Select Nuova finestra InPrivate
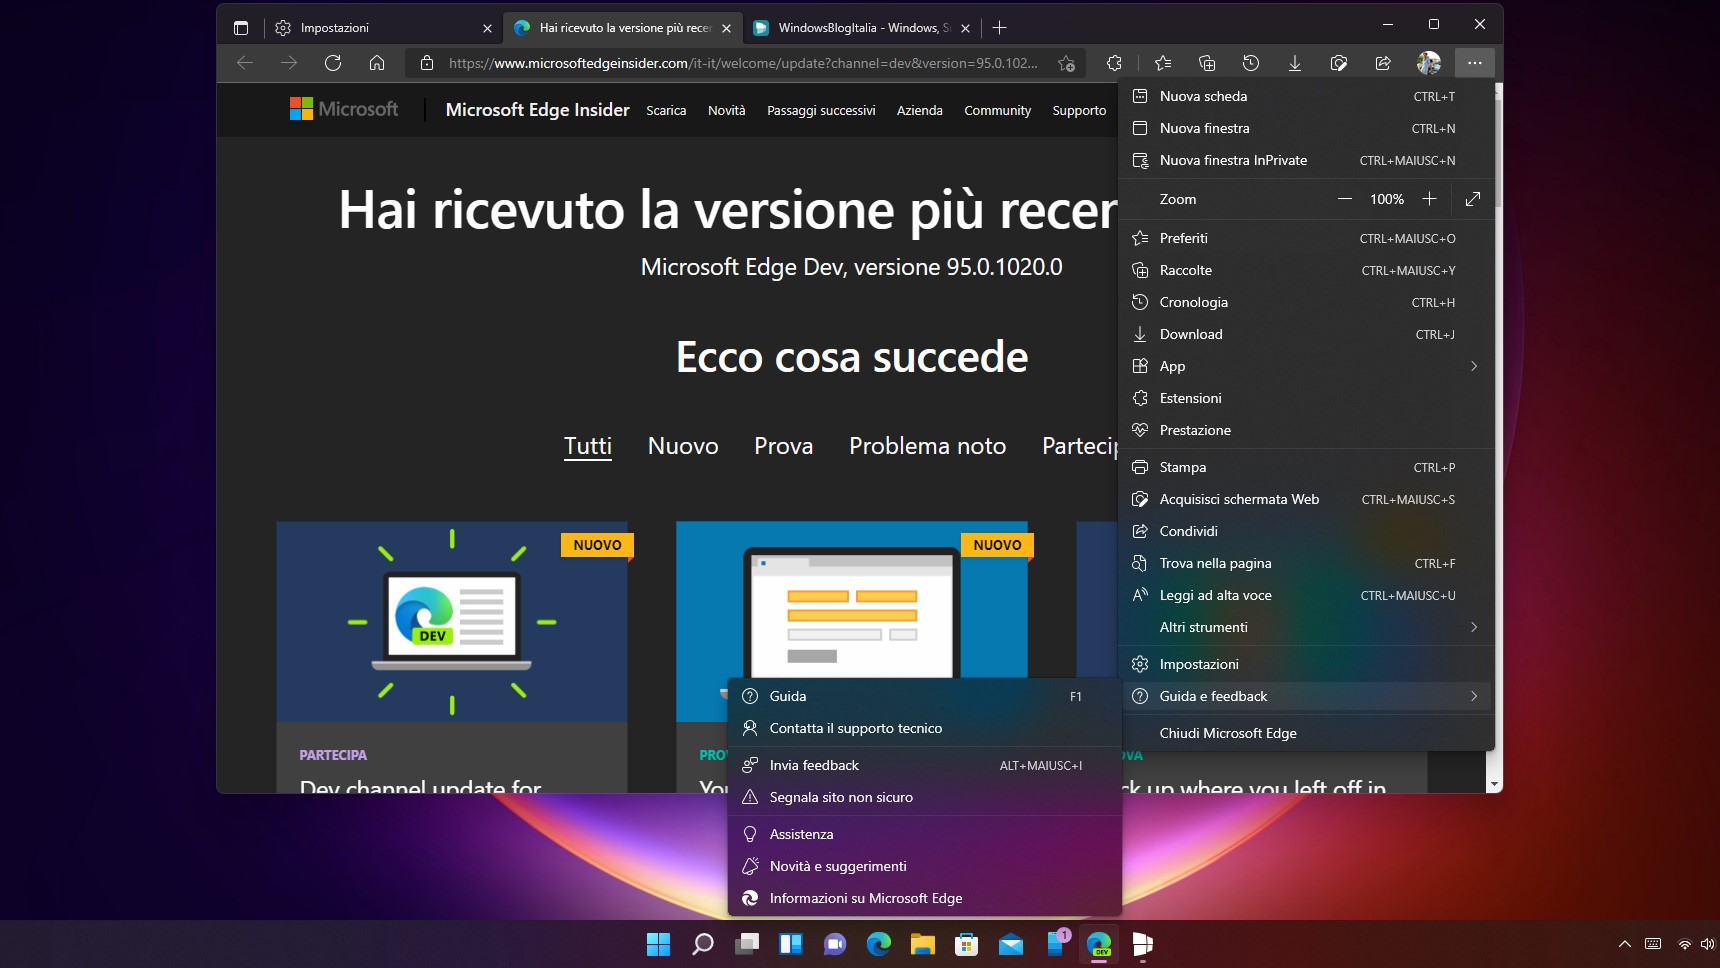The width and height of the screenshot is (1720, 968). [x=1306, y=160]
